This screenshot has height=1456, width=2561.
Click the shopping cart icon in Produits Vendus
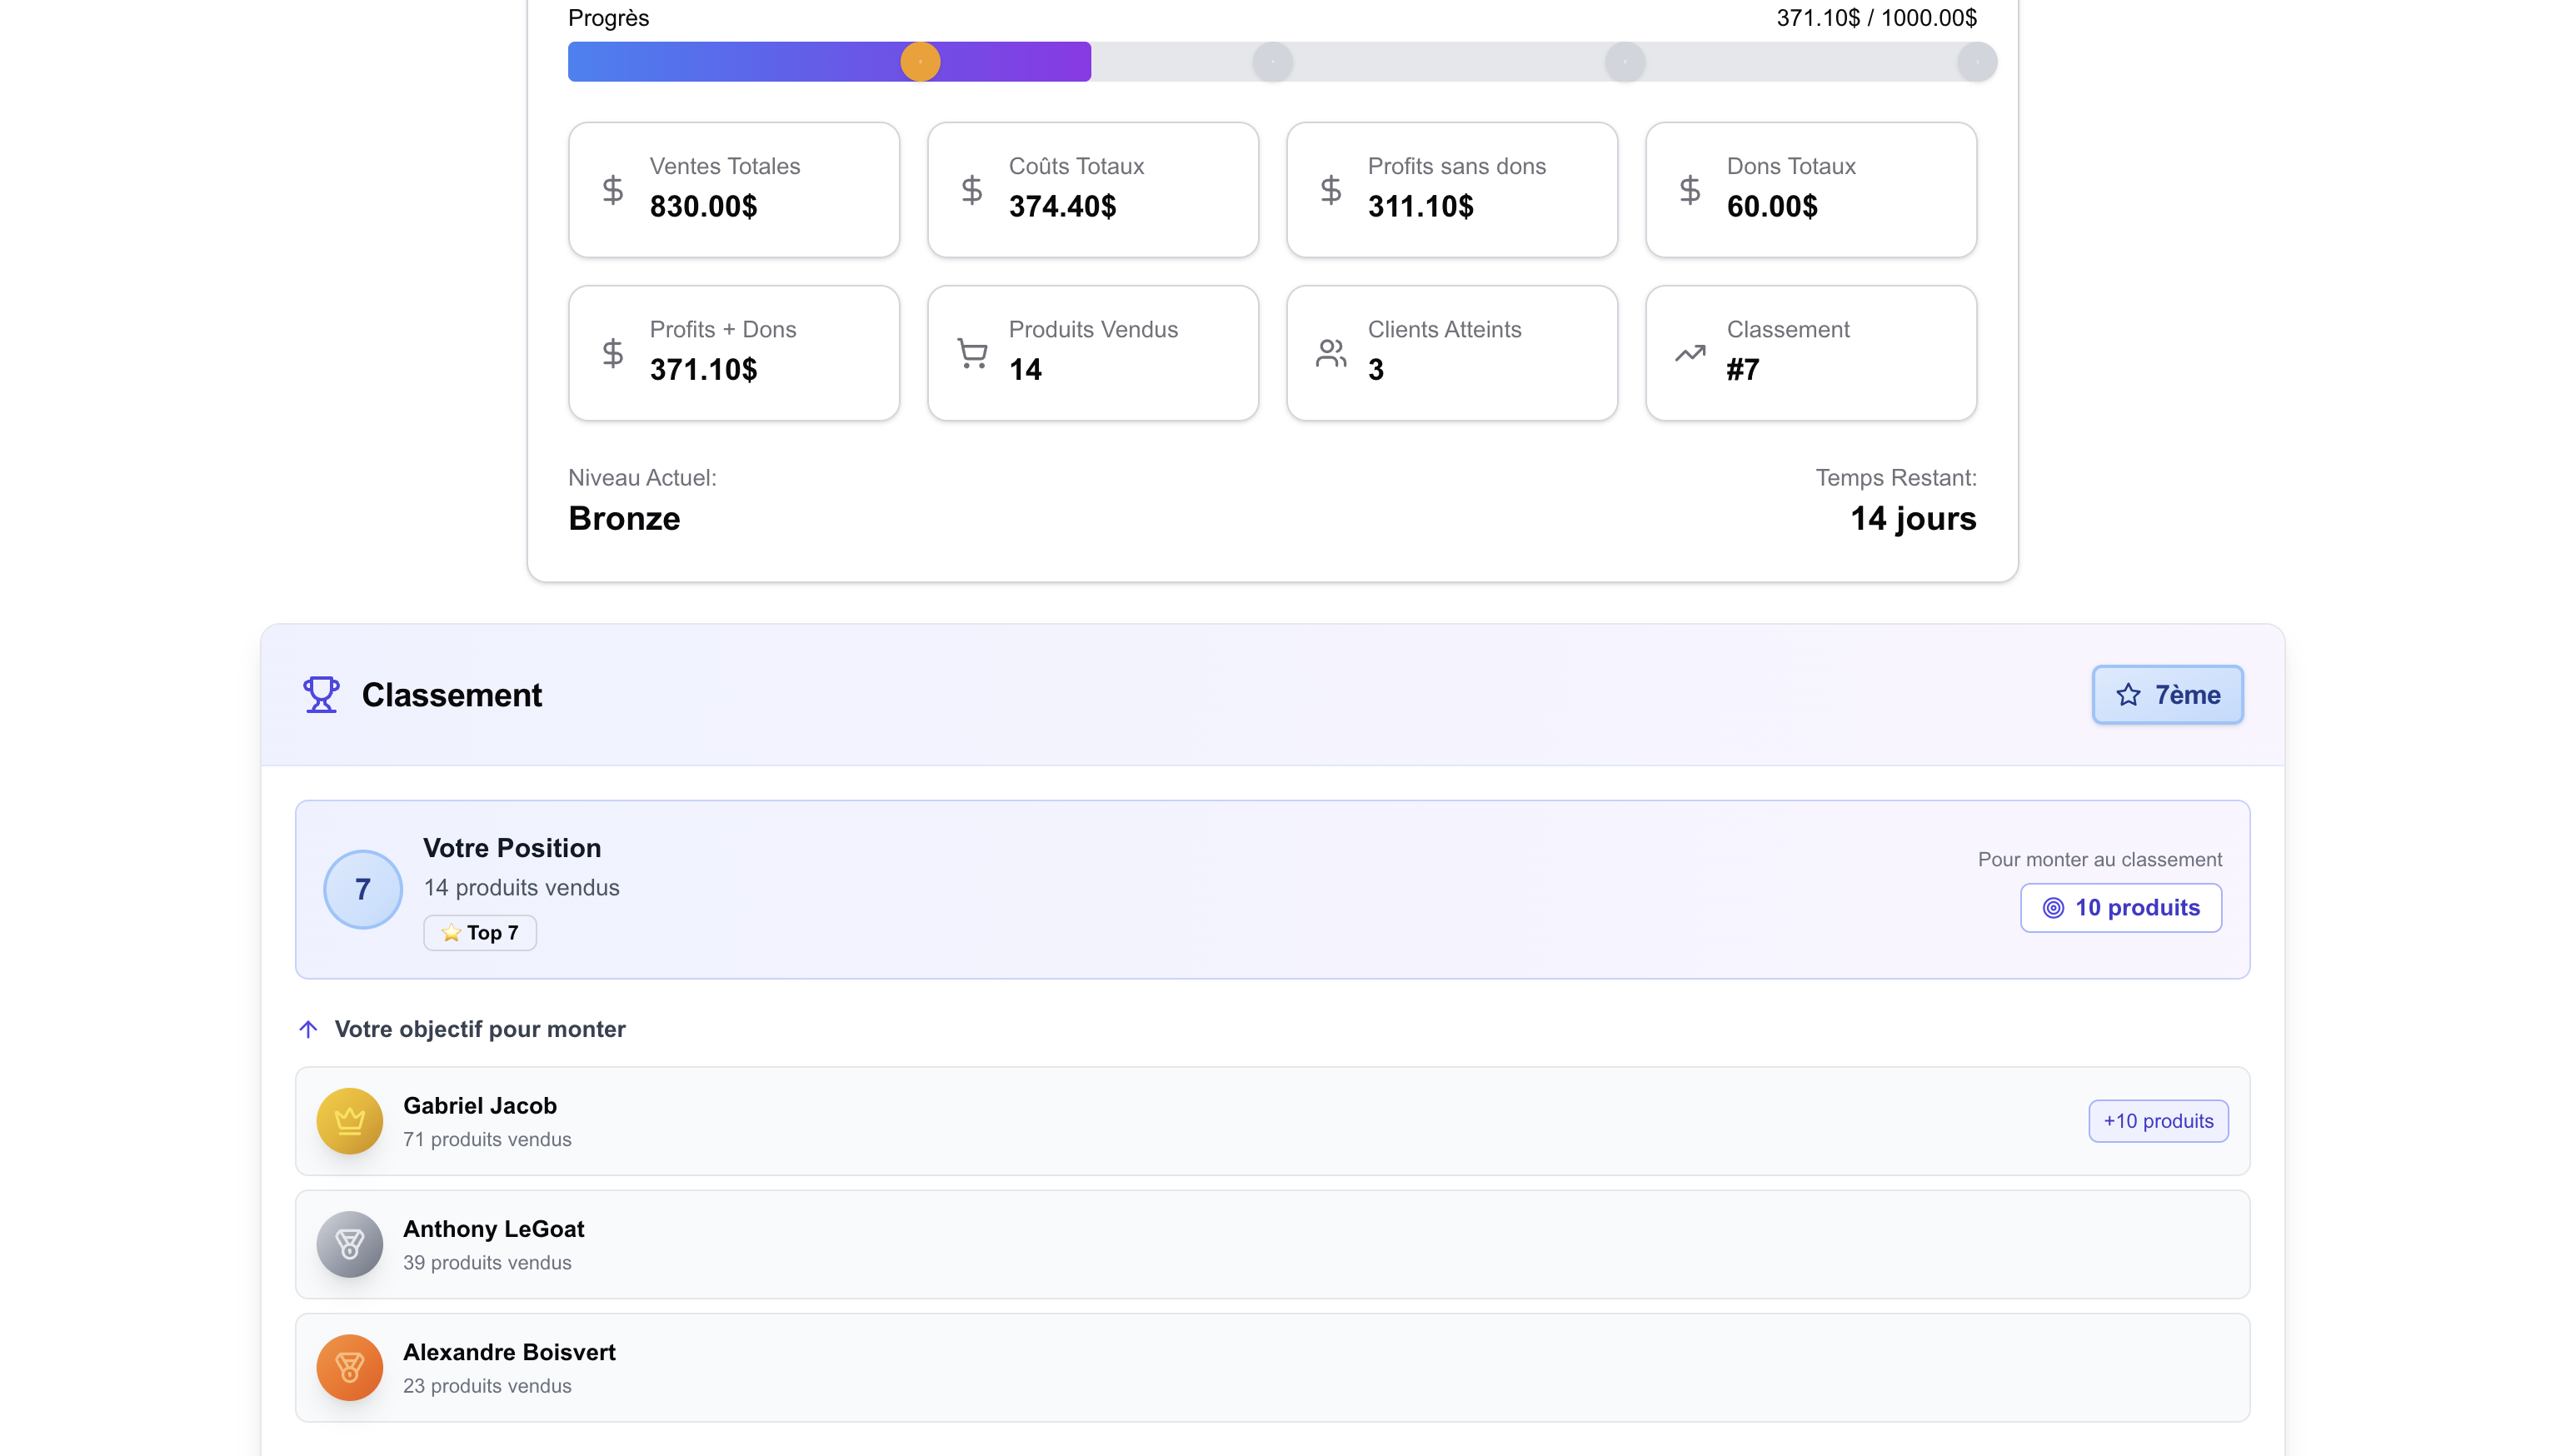tap(971, 353)
